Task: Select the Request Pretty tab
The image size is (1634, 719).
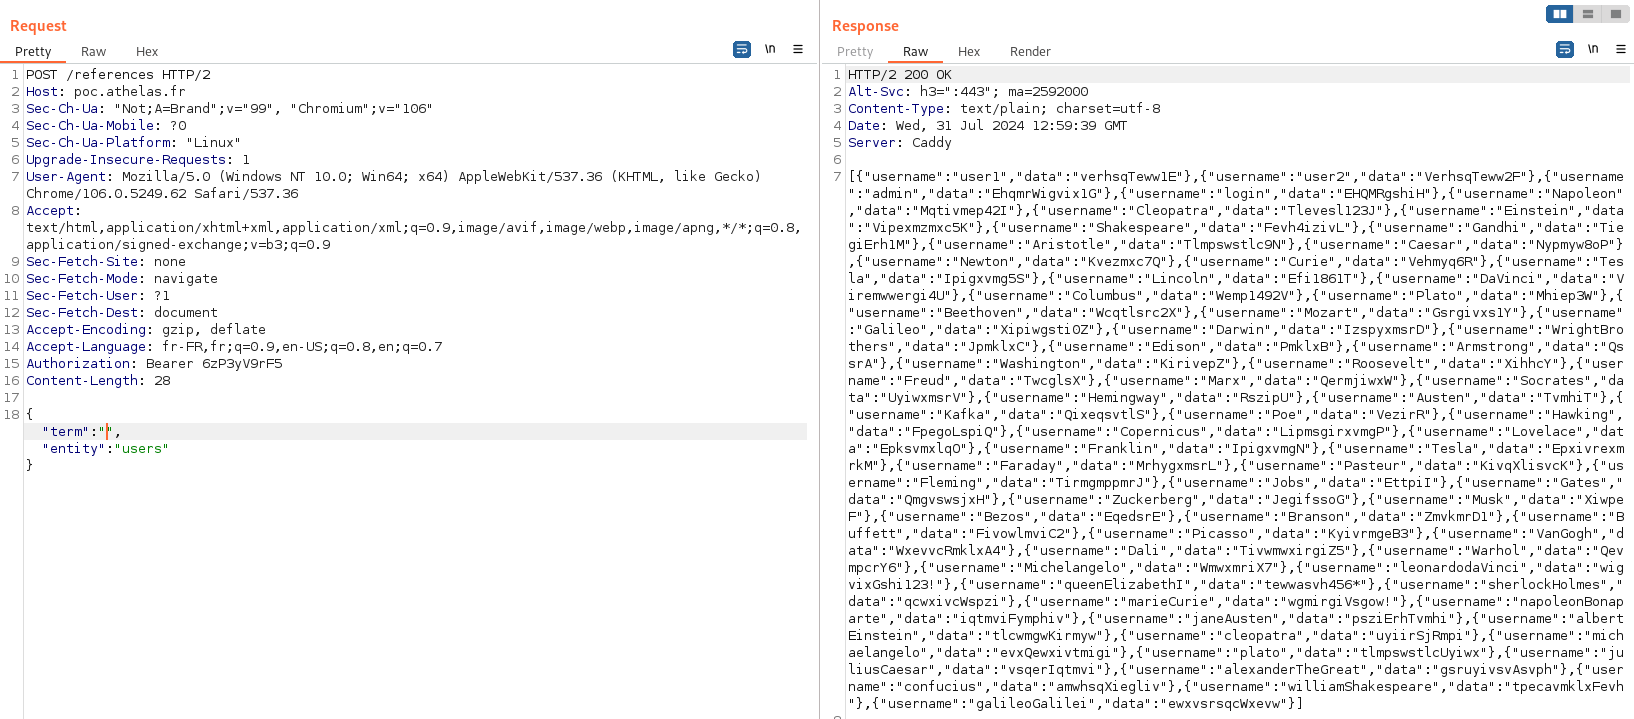Action: (x=33, y=52)
